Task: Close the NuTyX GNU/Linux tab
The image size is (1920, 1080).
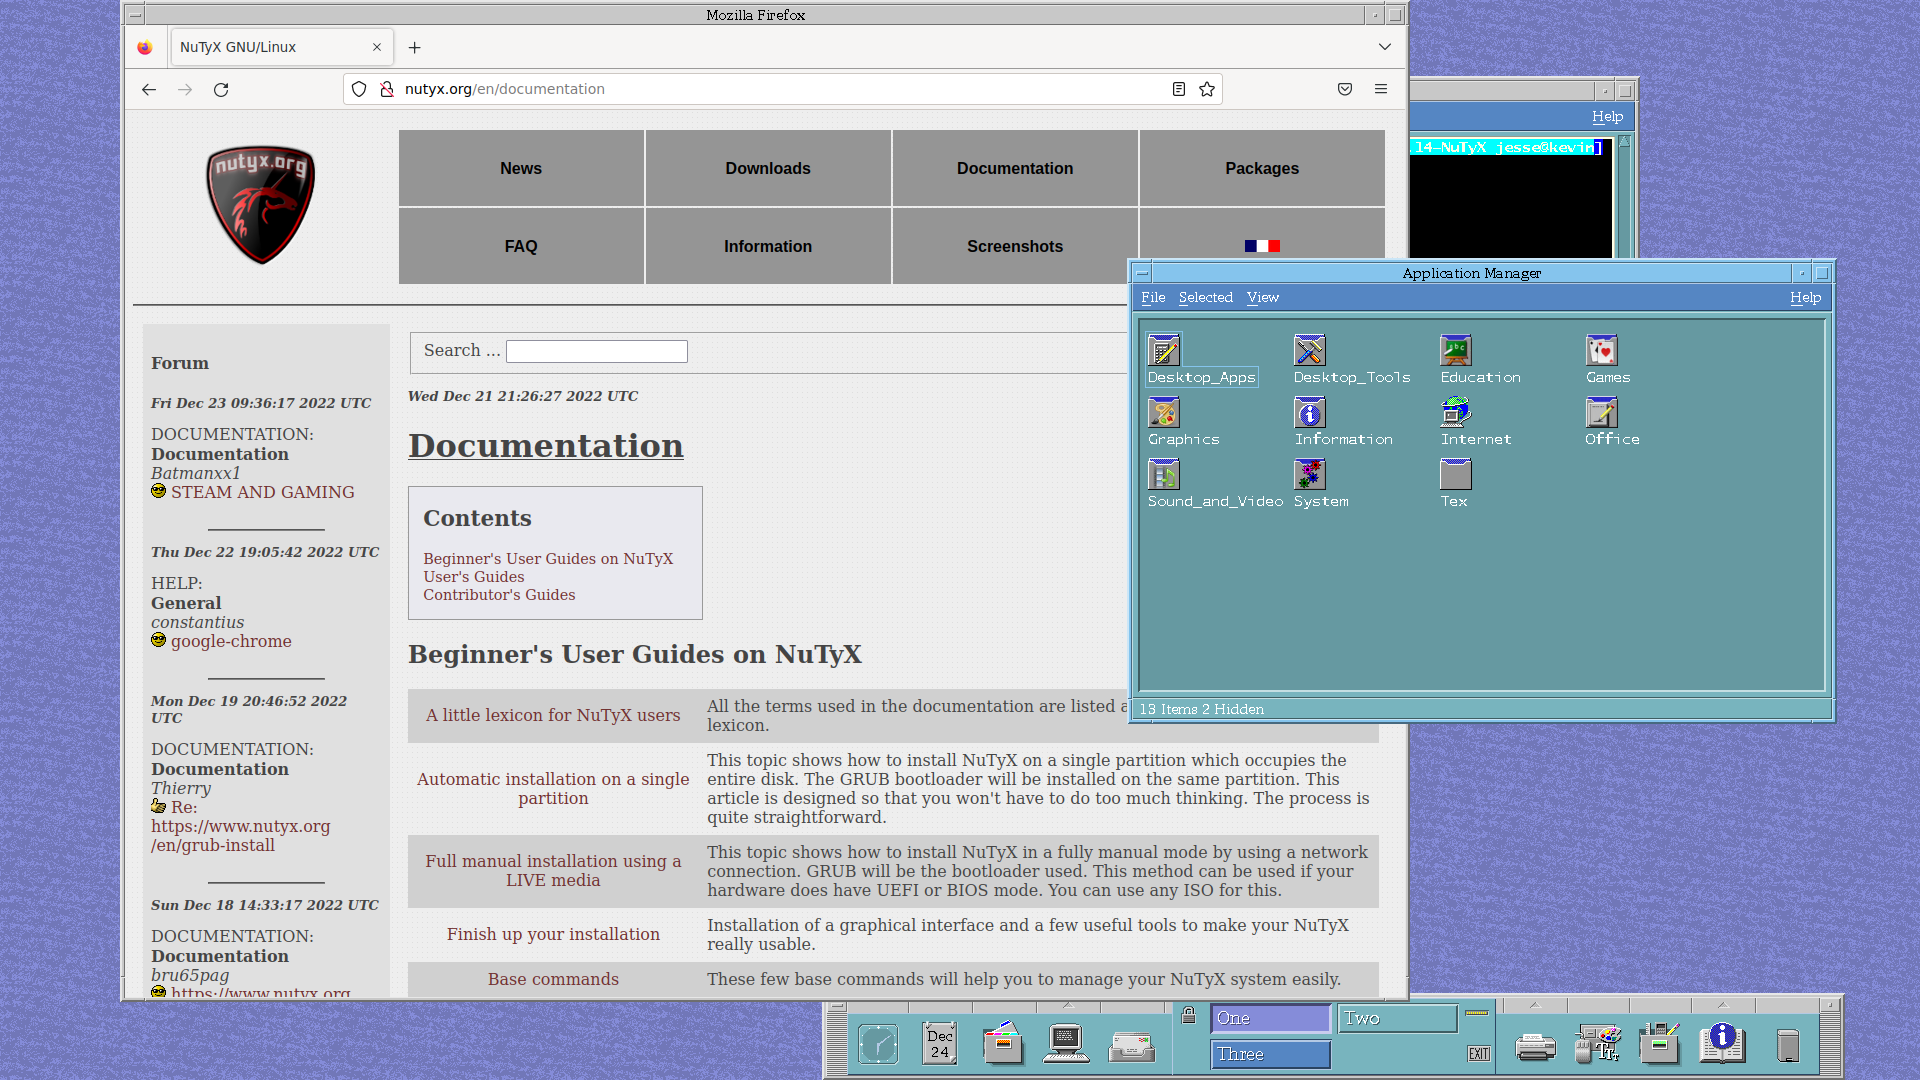Action: [377, 47]
